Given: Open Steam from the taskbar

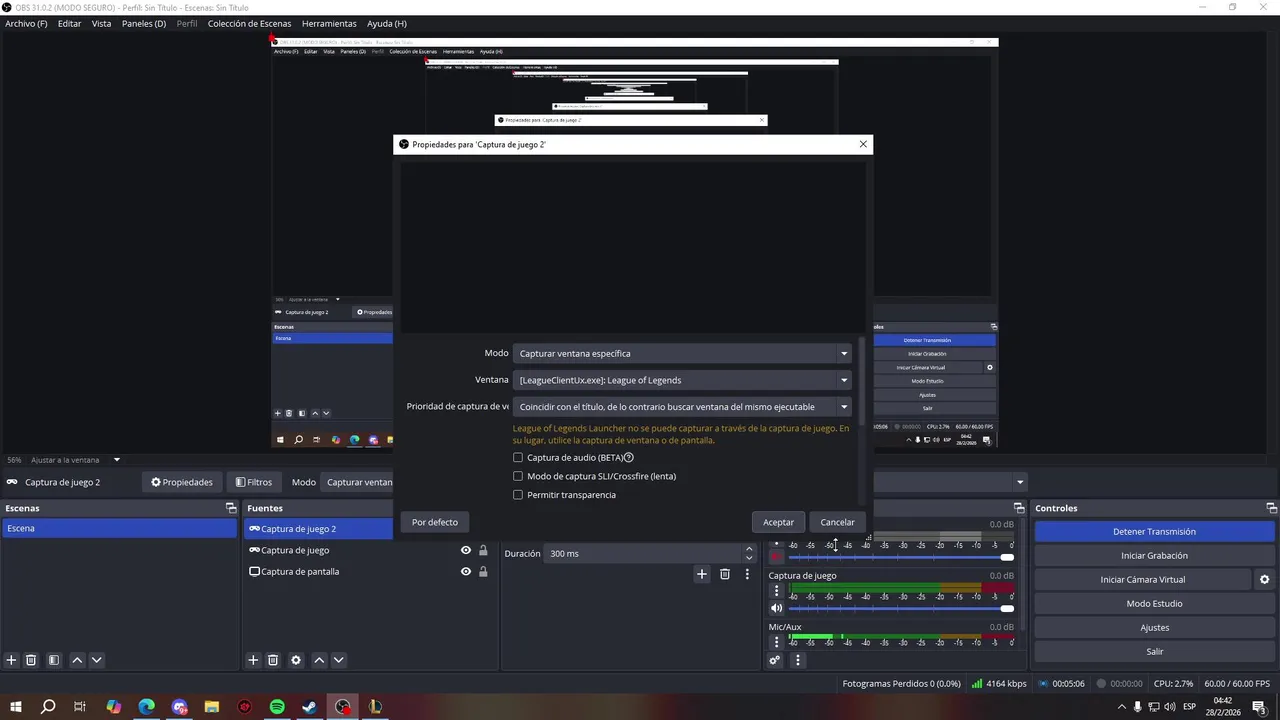Looking at the screenshot, I should click(310, 707).
